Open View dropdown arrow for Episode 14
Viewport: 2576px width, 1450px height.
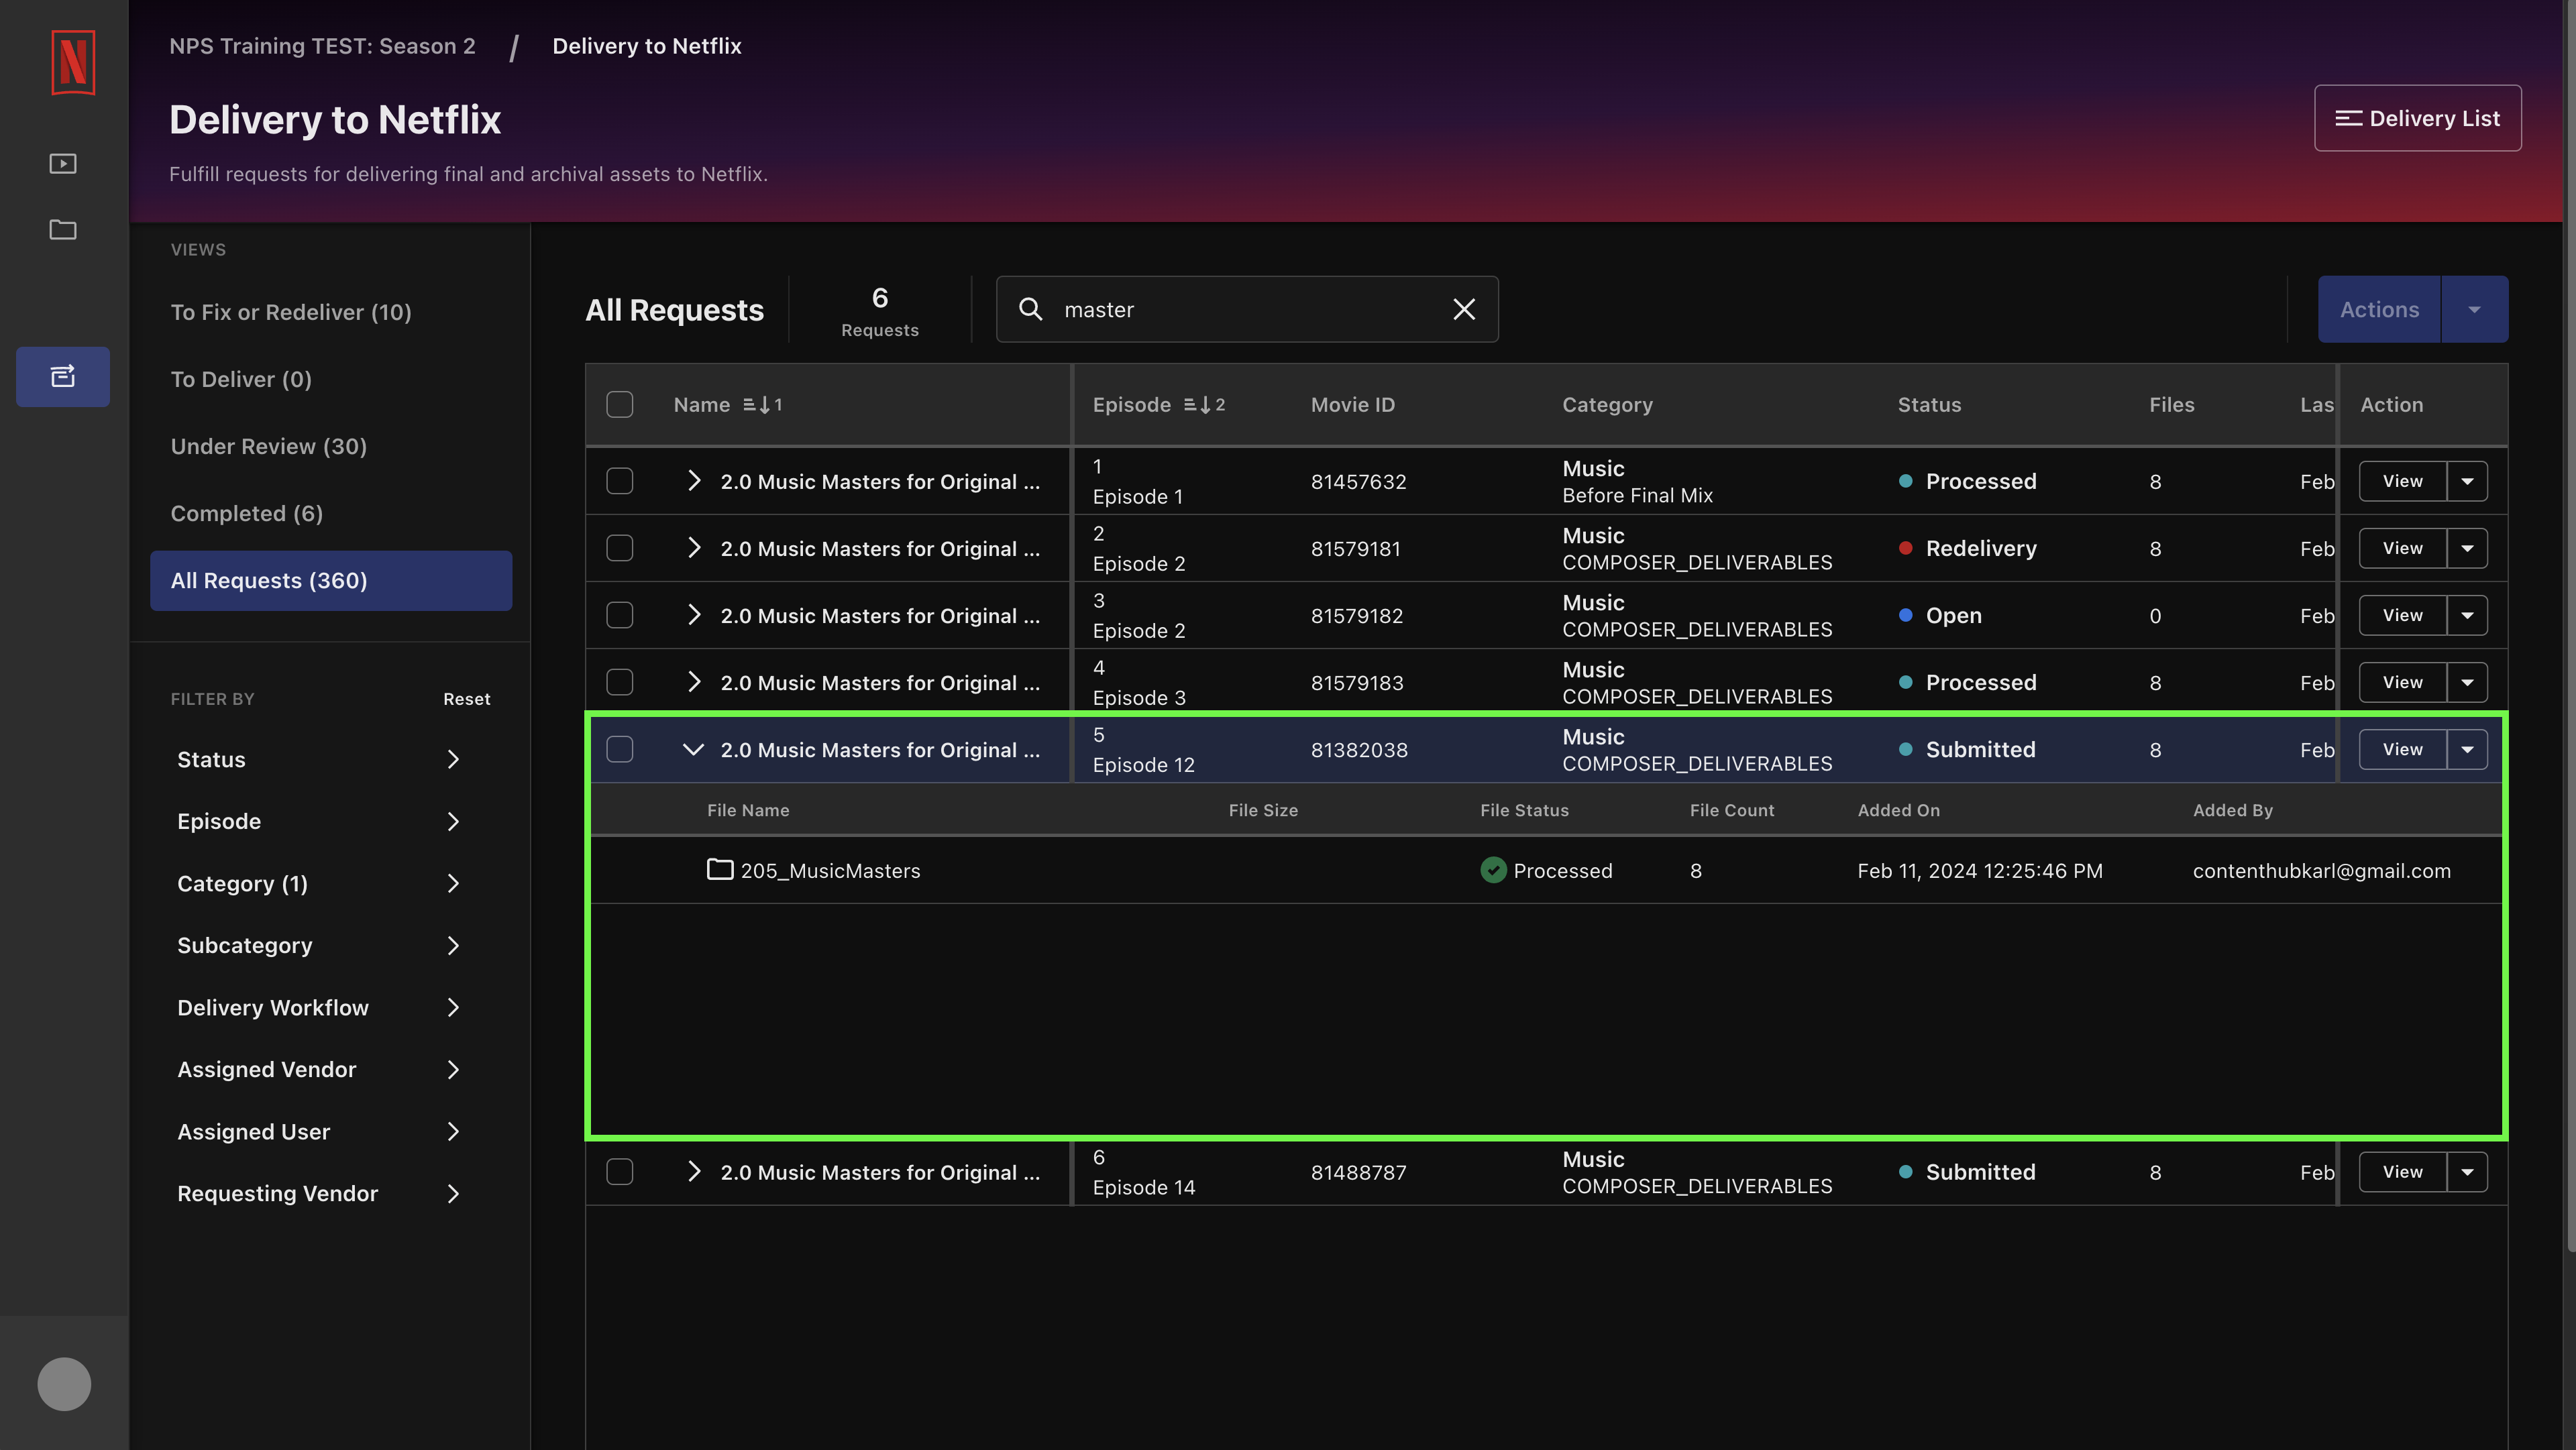click(2467, 1172)
